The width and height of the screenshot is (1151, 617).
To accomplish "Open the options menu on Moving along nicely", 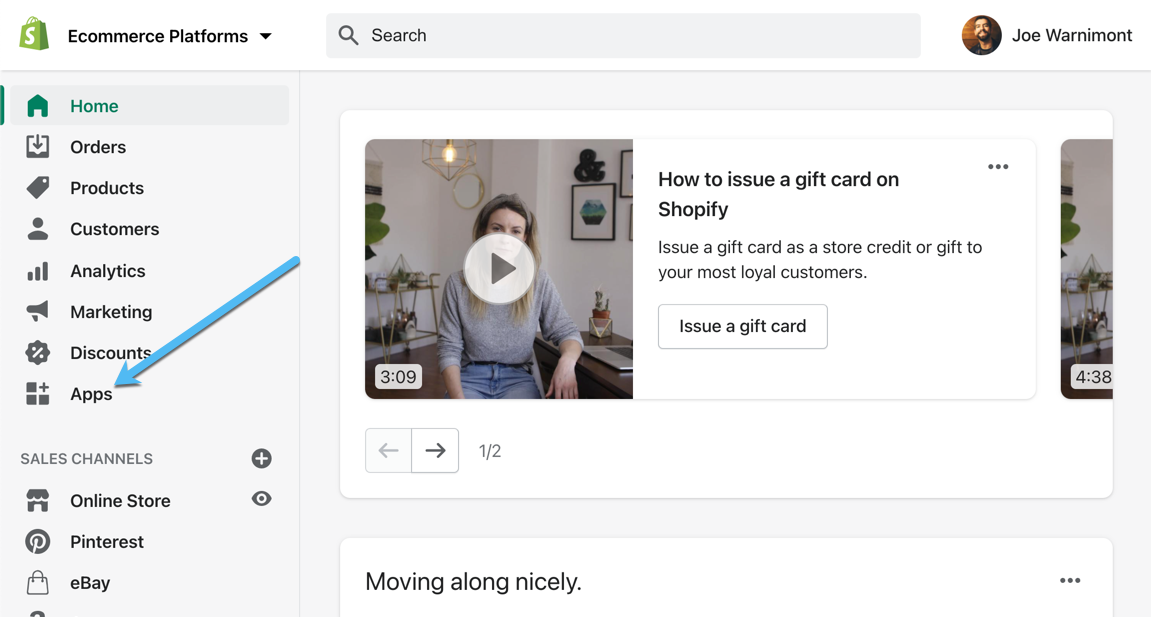I will click(1069, 580).
